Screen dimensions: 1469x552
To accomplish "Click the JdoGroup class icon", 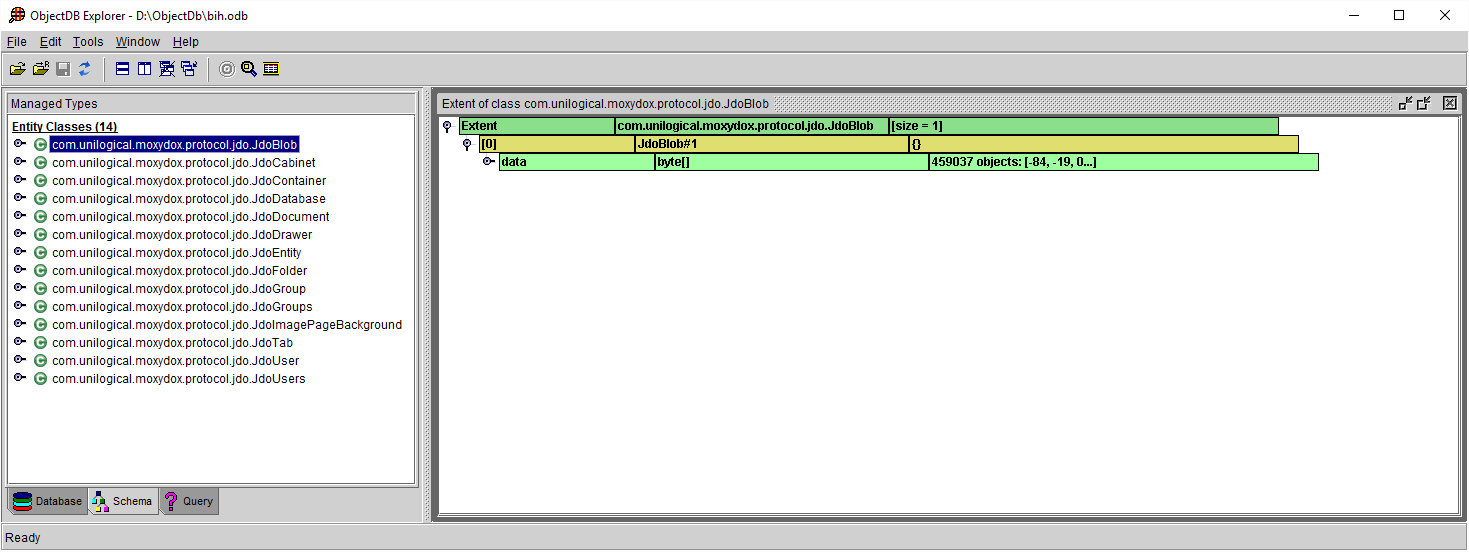I will [41, 289].
